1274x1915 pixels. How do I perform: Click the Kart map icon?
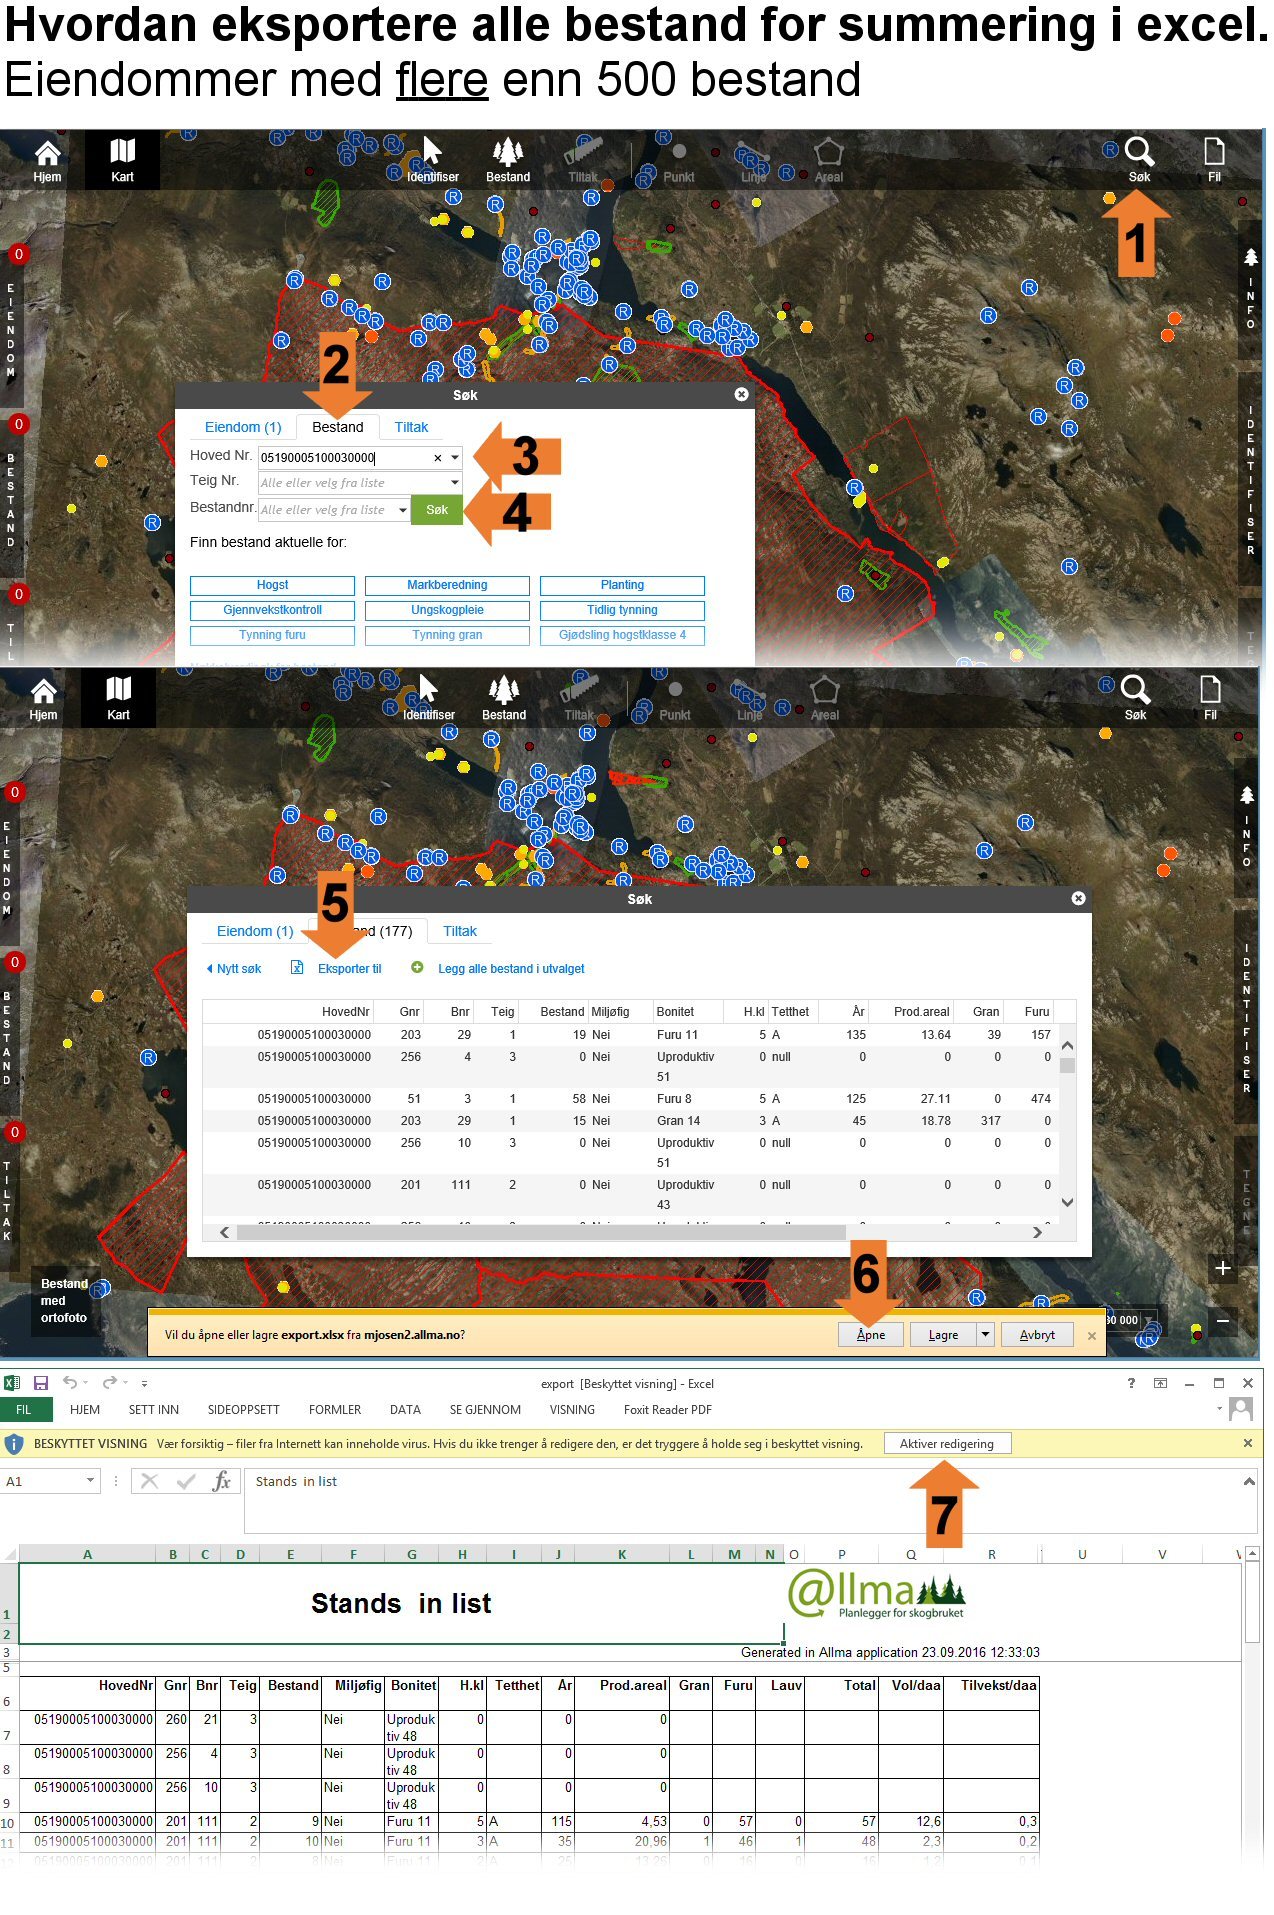pyautogui.click(x=122, y=157)
